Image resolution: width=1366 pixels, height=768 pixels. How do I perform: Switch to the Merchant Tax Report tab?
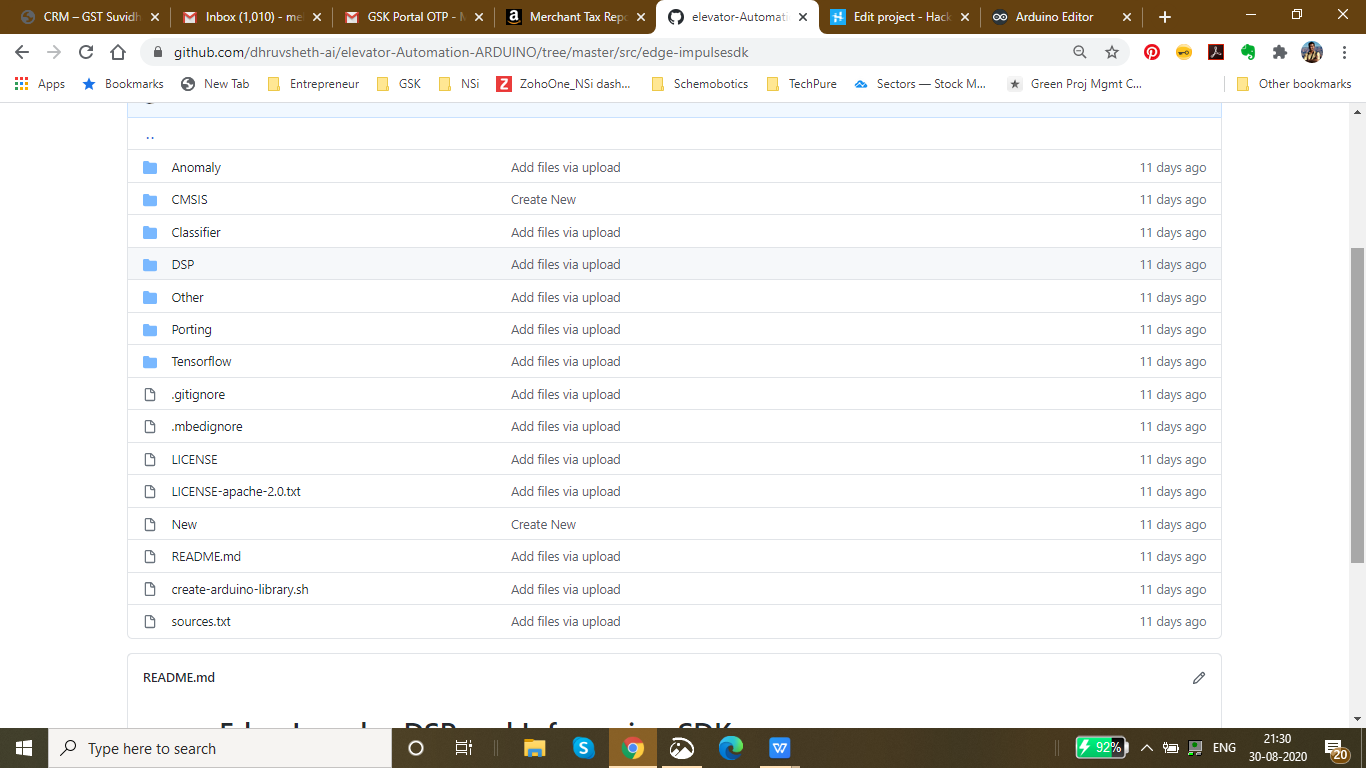point(575,17)
